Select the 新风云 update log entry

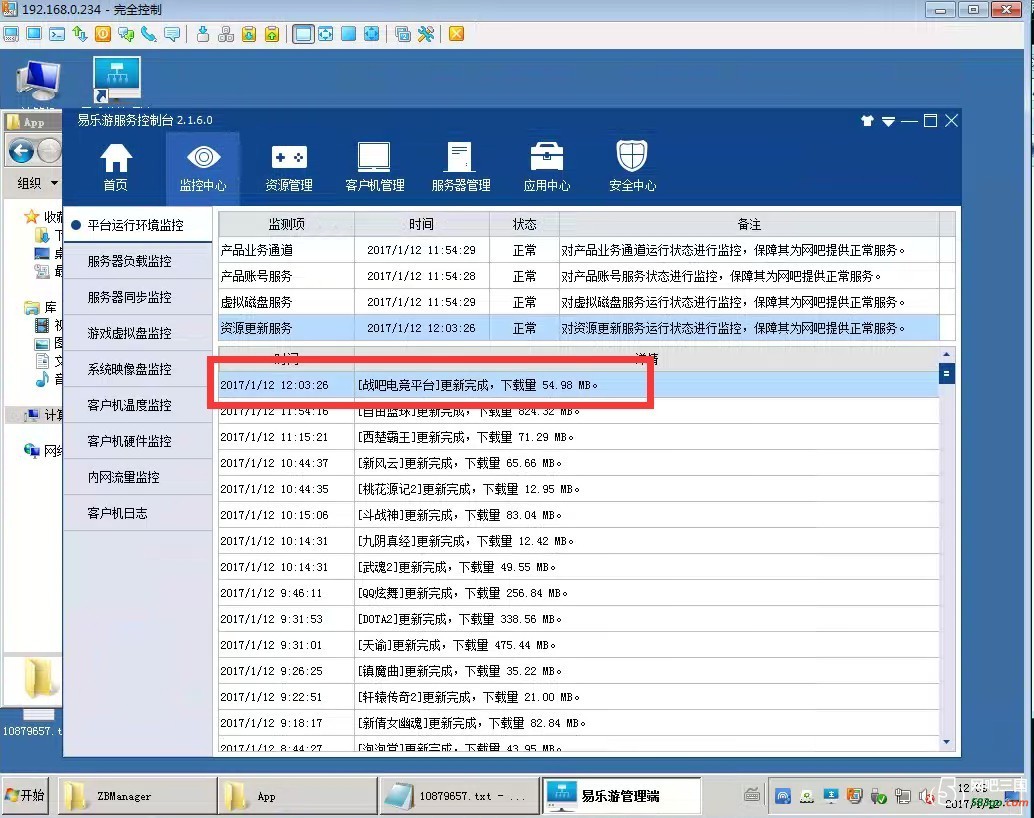click(x=579, y=463)
